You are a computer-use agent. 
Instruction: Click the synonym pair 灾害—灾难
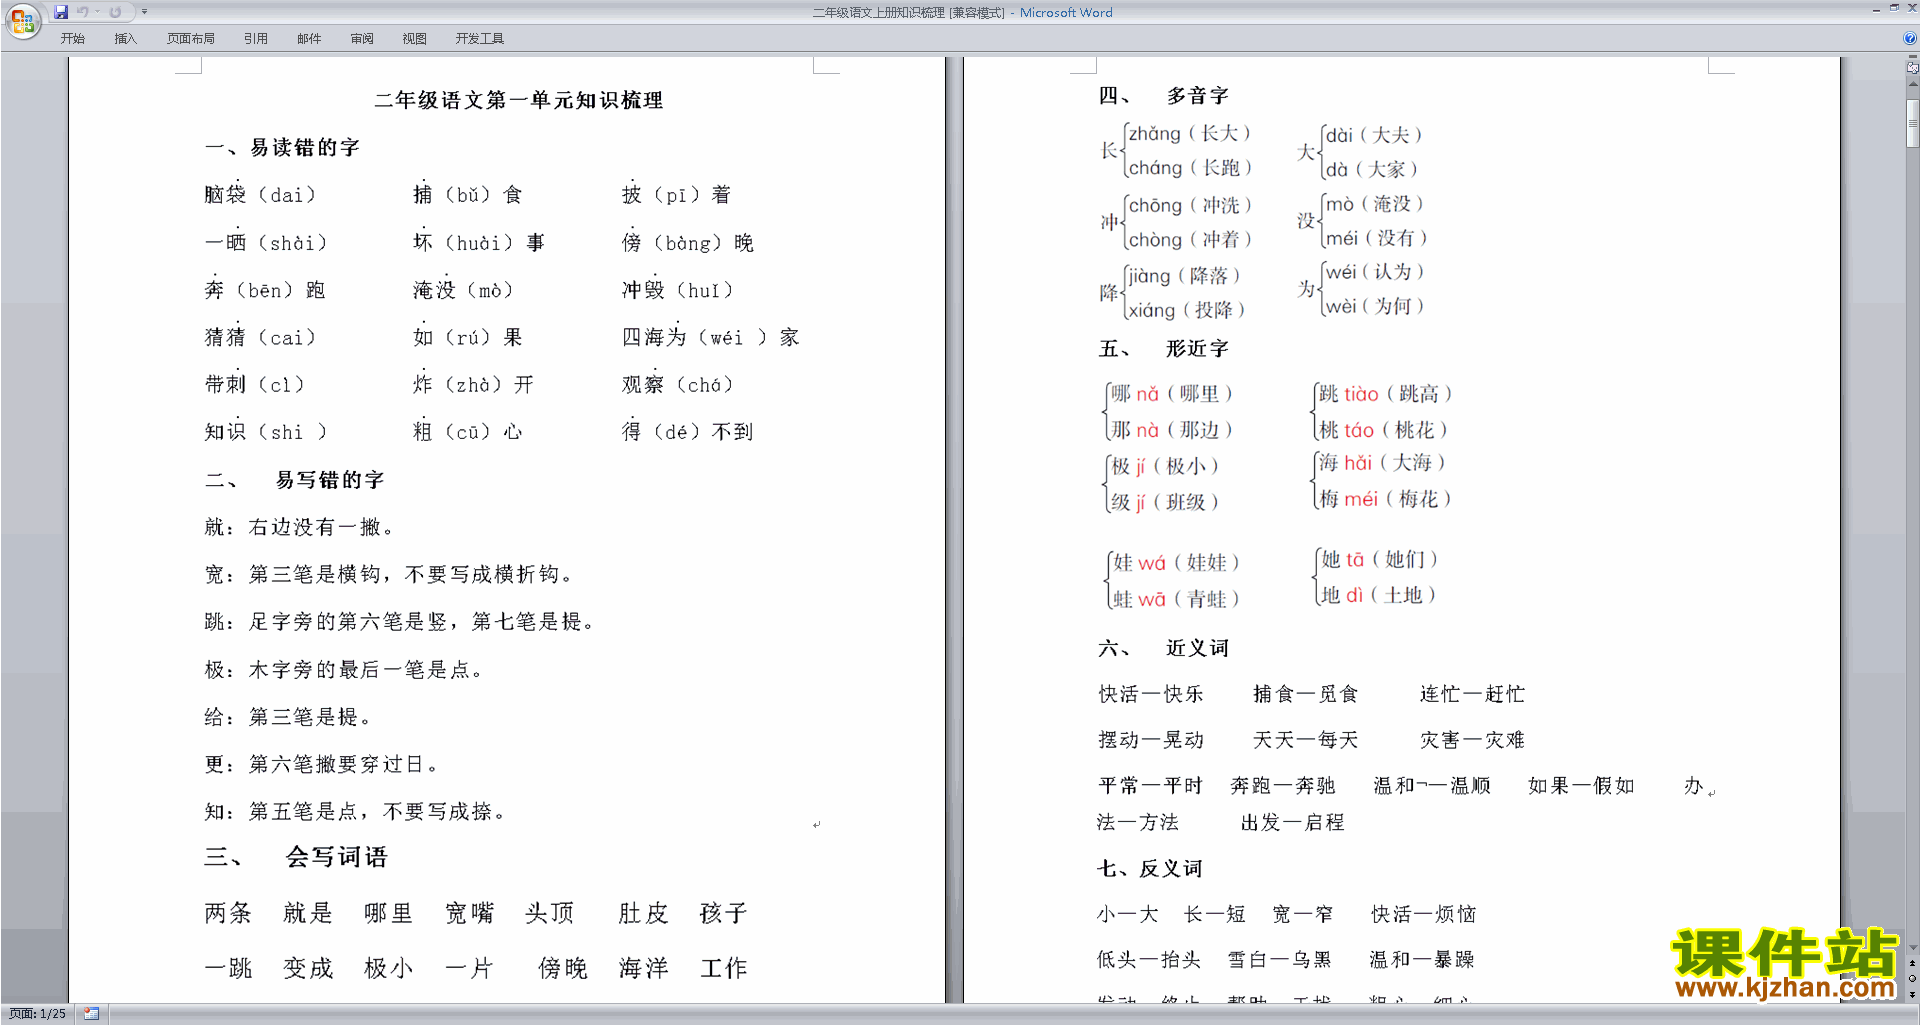pyautogui.click(x=1472, y=740)
